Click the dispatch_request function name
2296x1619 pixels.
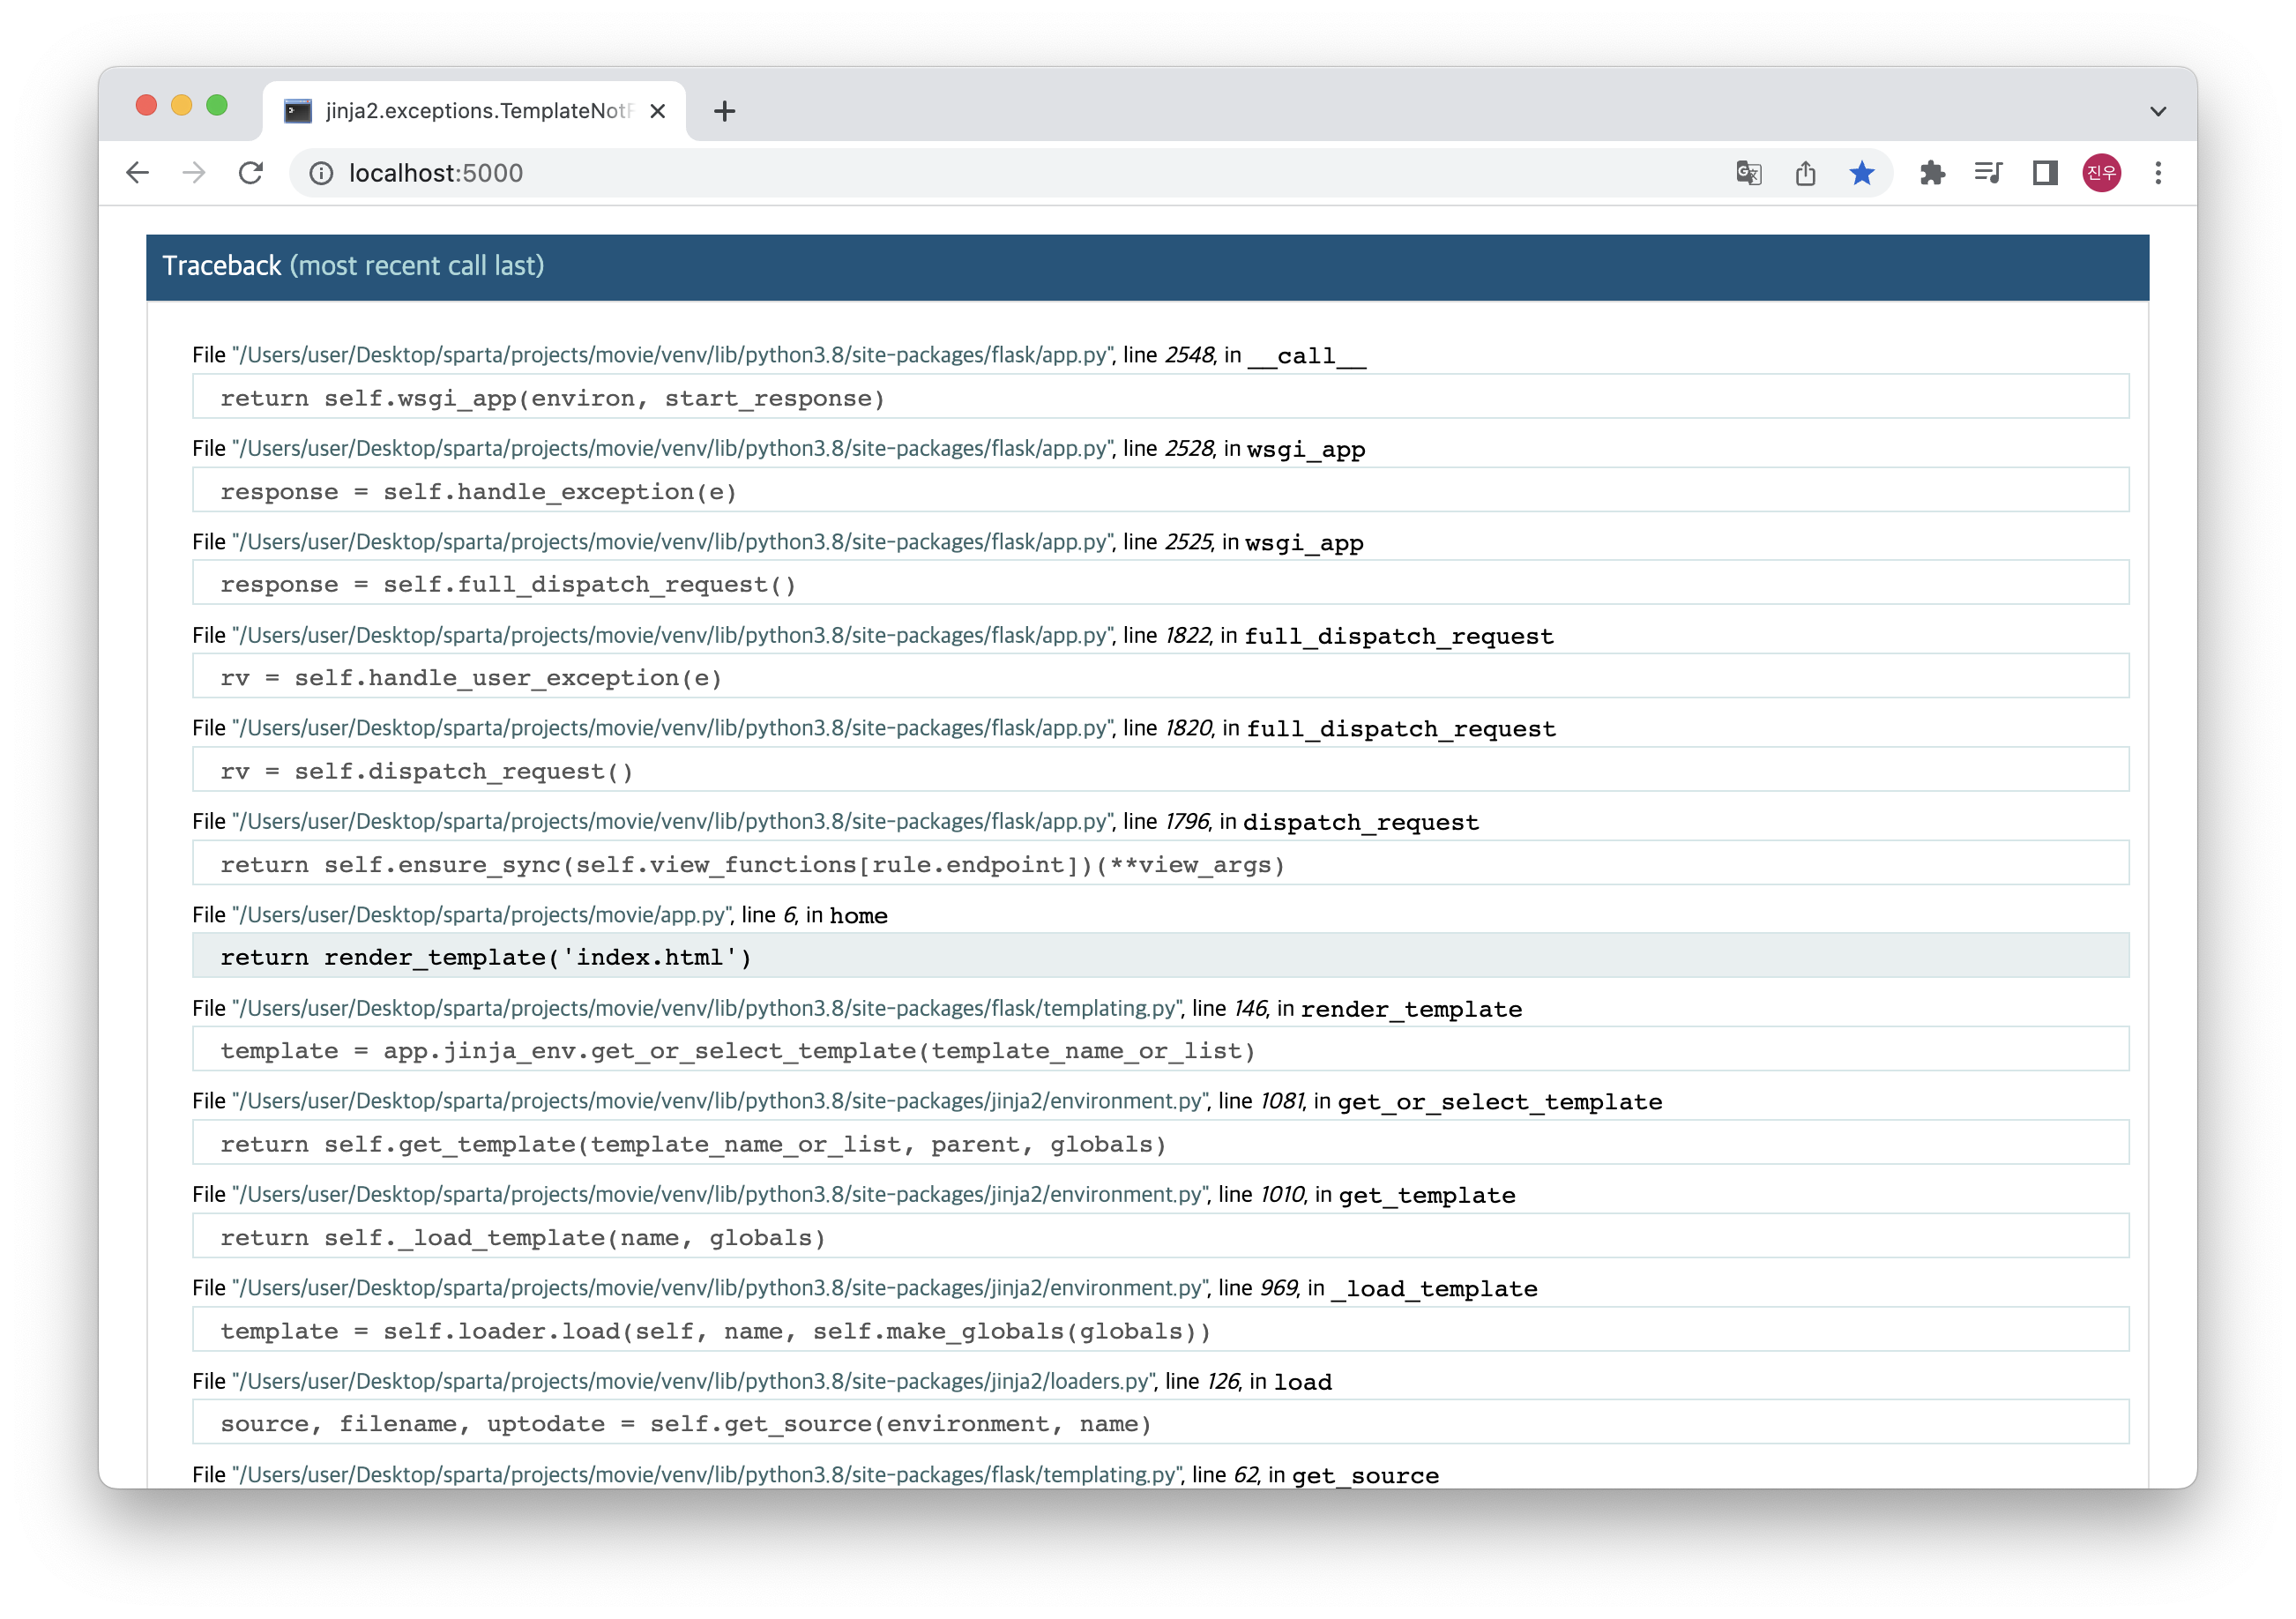pyautogui.click(x=1361, y=822)
